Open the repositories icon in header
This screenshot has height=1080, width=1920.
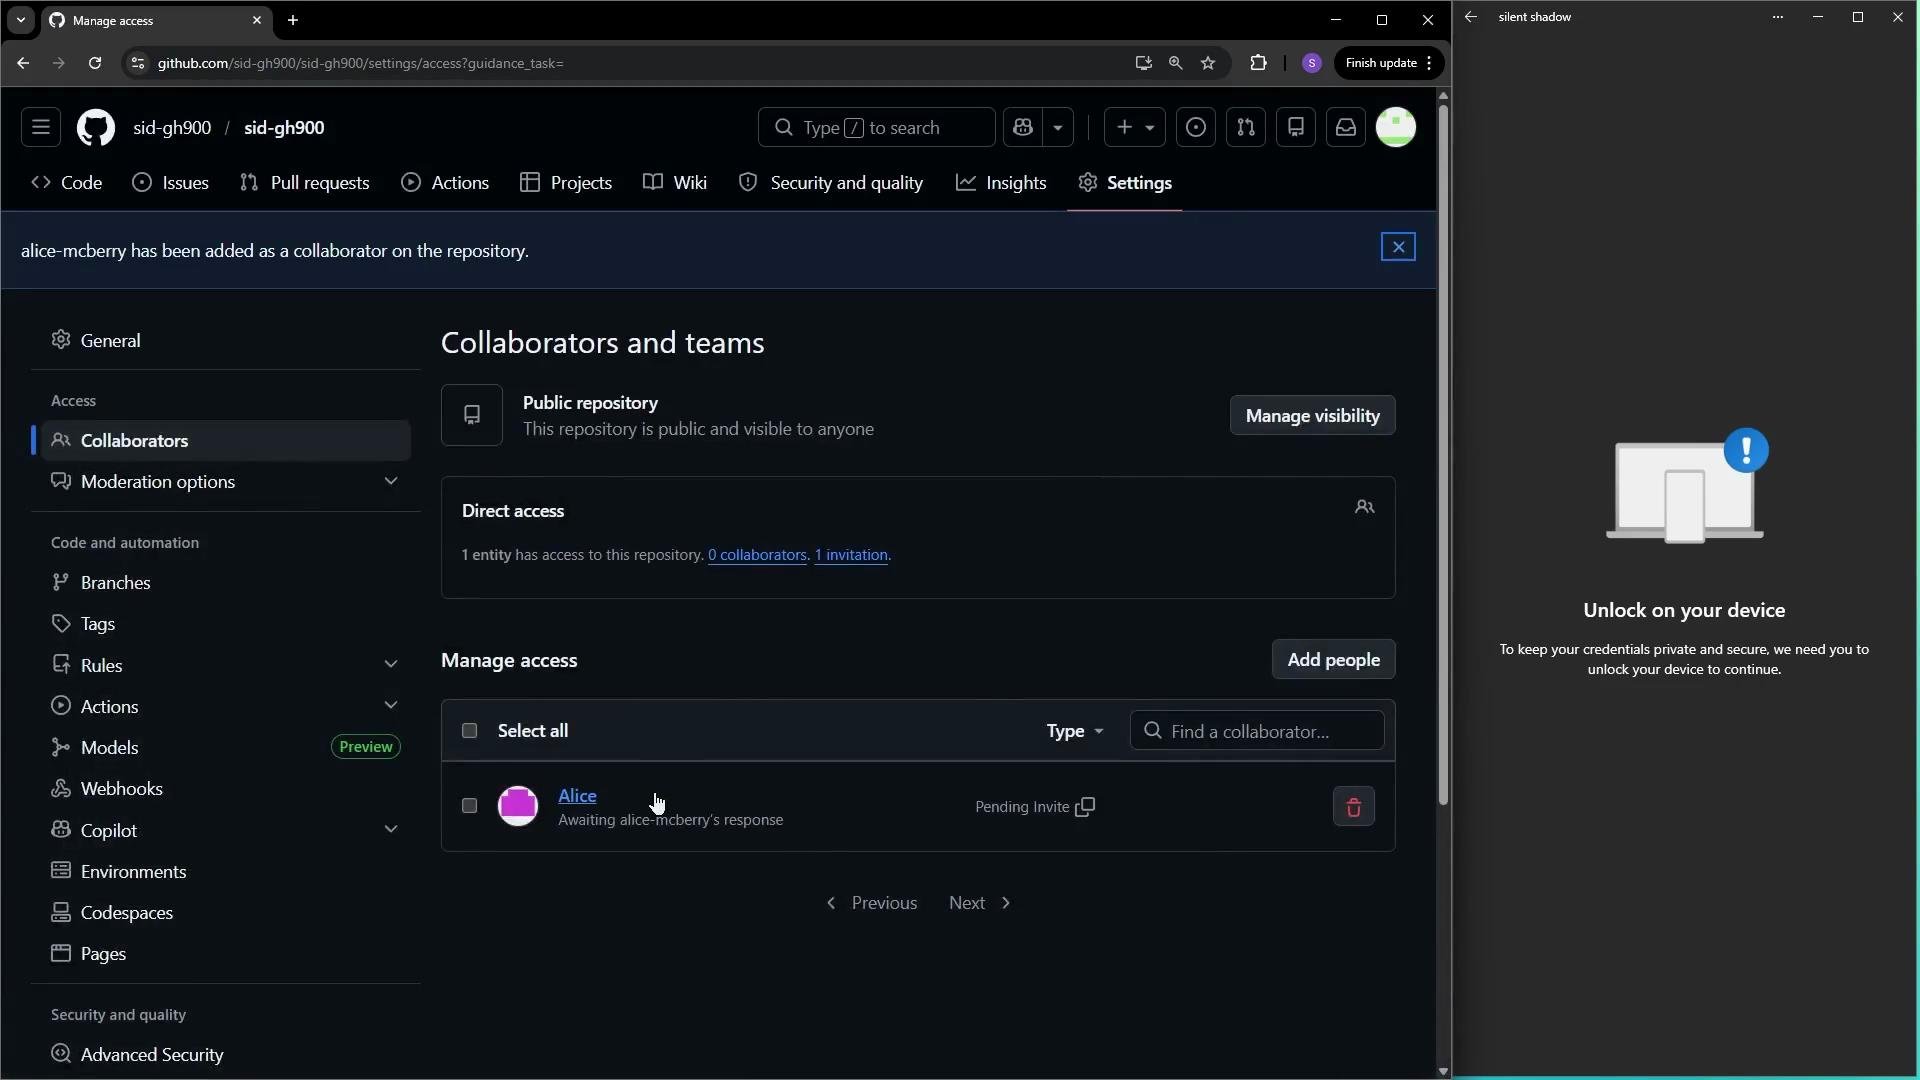pyautogui.click(x=1296, y=128)
